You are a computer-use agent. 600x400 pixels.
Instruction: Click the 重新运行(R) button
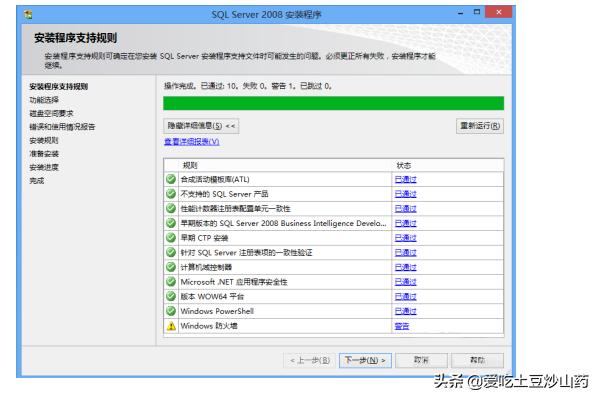480,126
